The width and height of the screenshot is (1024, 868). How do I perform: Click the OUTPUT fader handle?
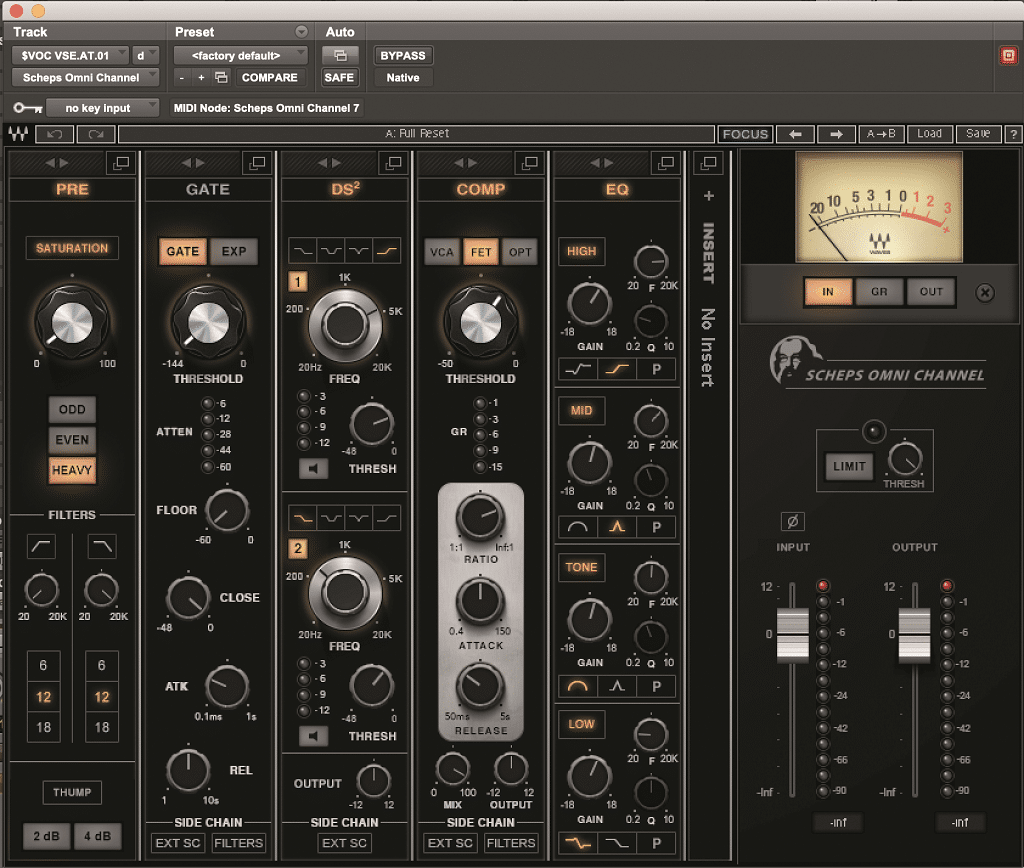(914, 635)
